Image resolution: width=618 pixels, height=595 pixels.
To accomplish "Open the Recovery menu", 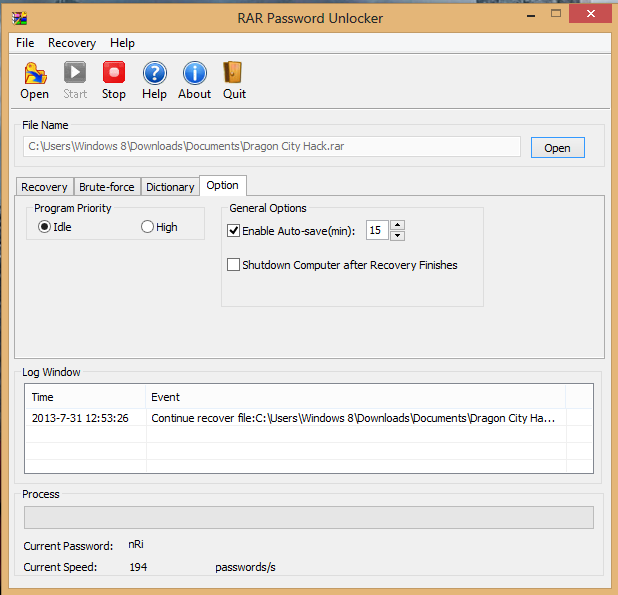I will [x=72, y=43].
